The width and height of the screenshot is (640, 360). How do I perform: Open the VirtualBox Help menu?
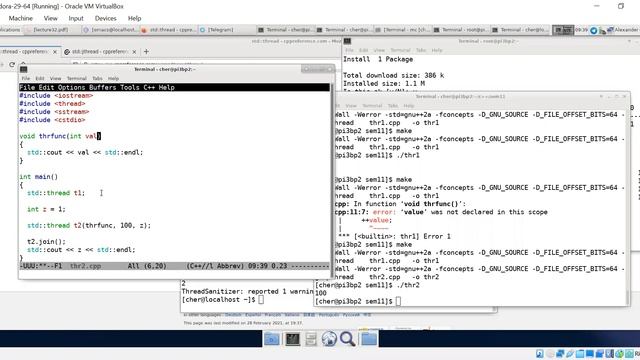[134, 18]
